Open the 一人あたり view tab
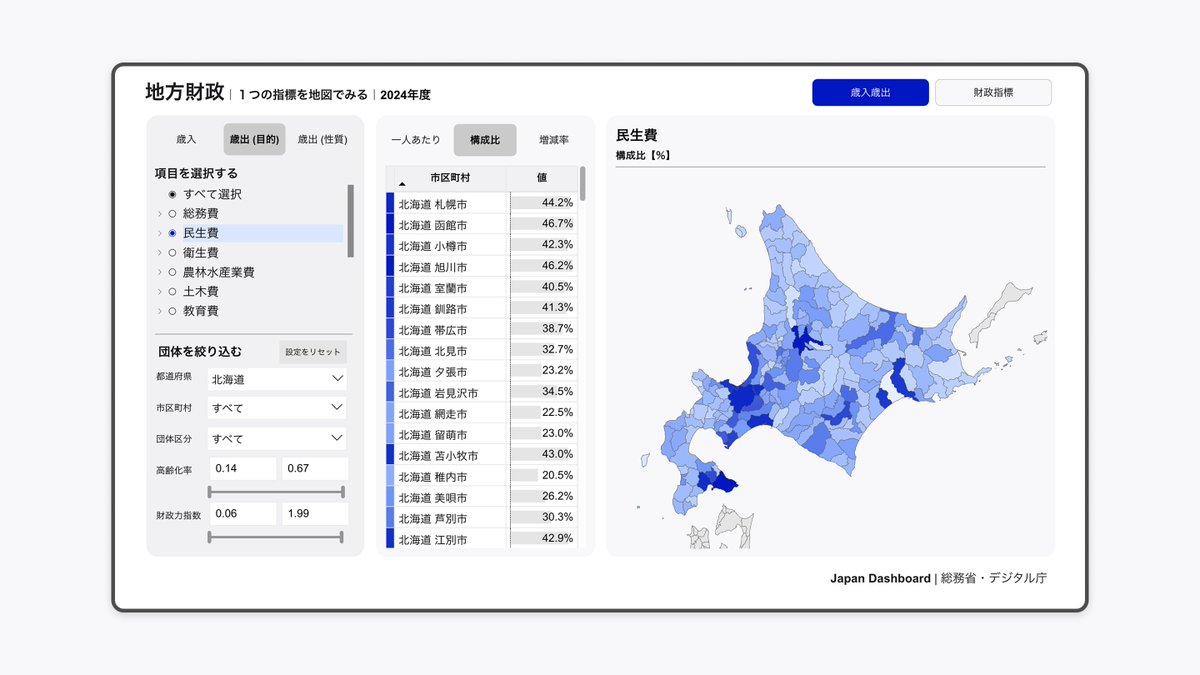Viewport: 1200px width, 675px height. 414,140
